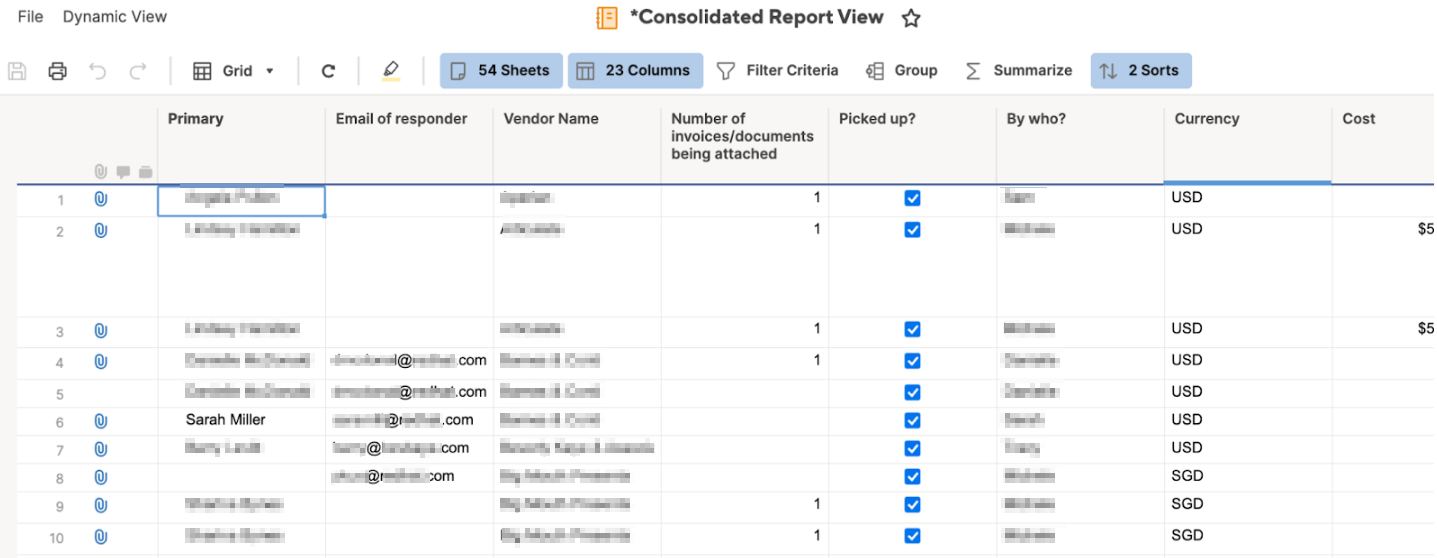
Task: Open attachment paperclip on row 3
Action: (100, 331)
